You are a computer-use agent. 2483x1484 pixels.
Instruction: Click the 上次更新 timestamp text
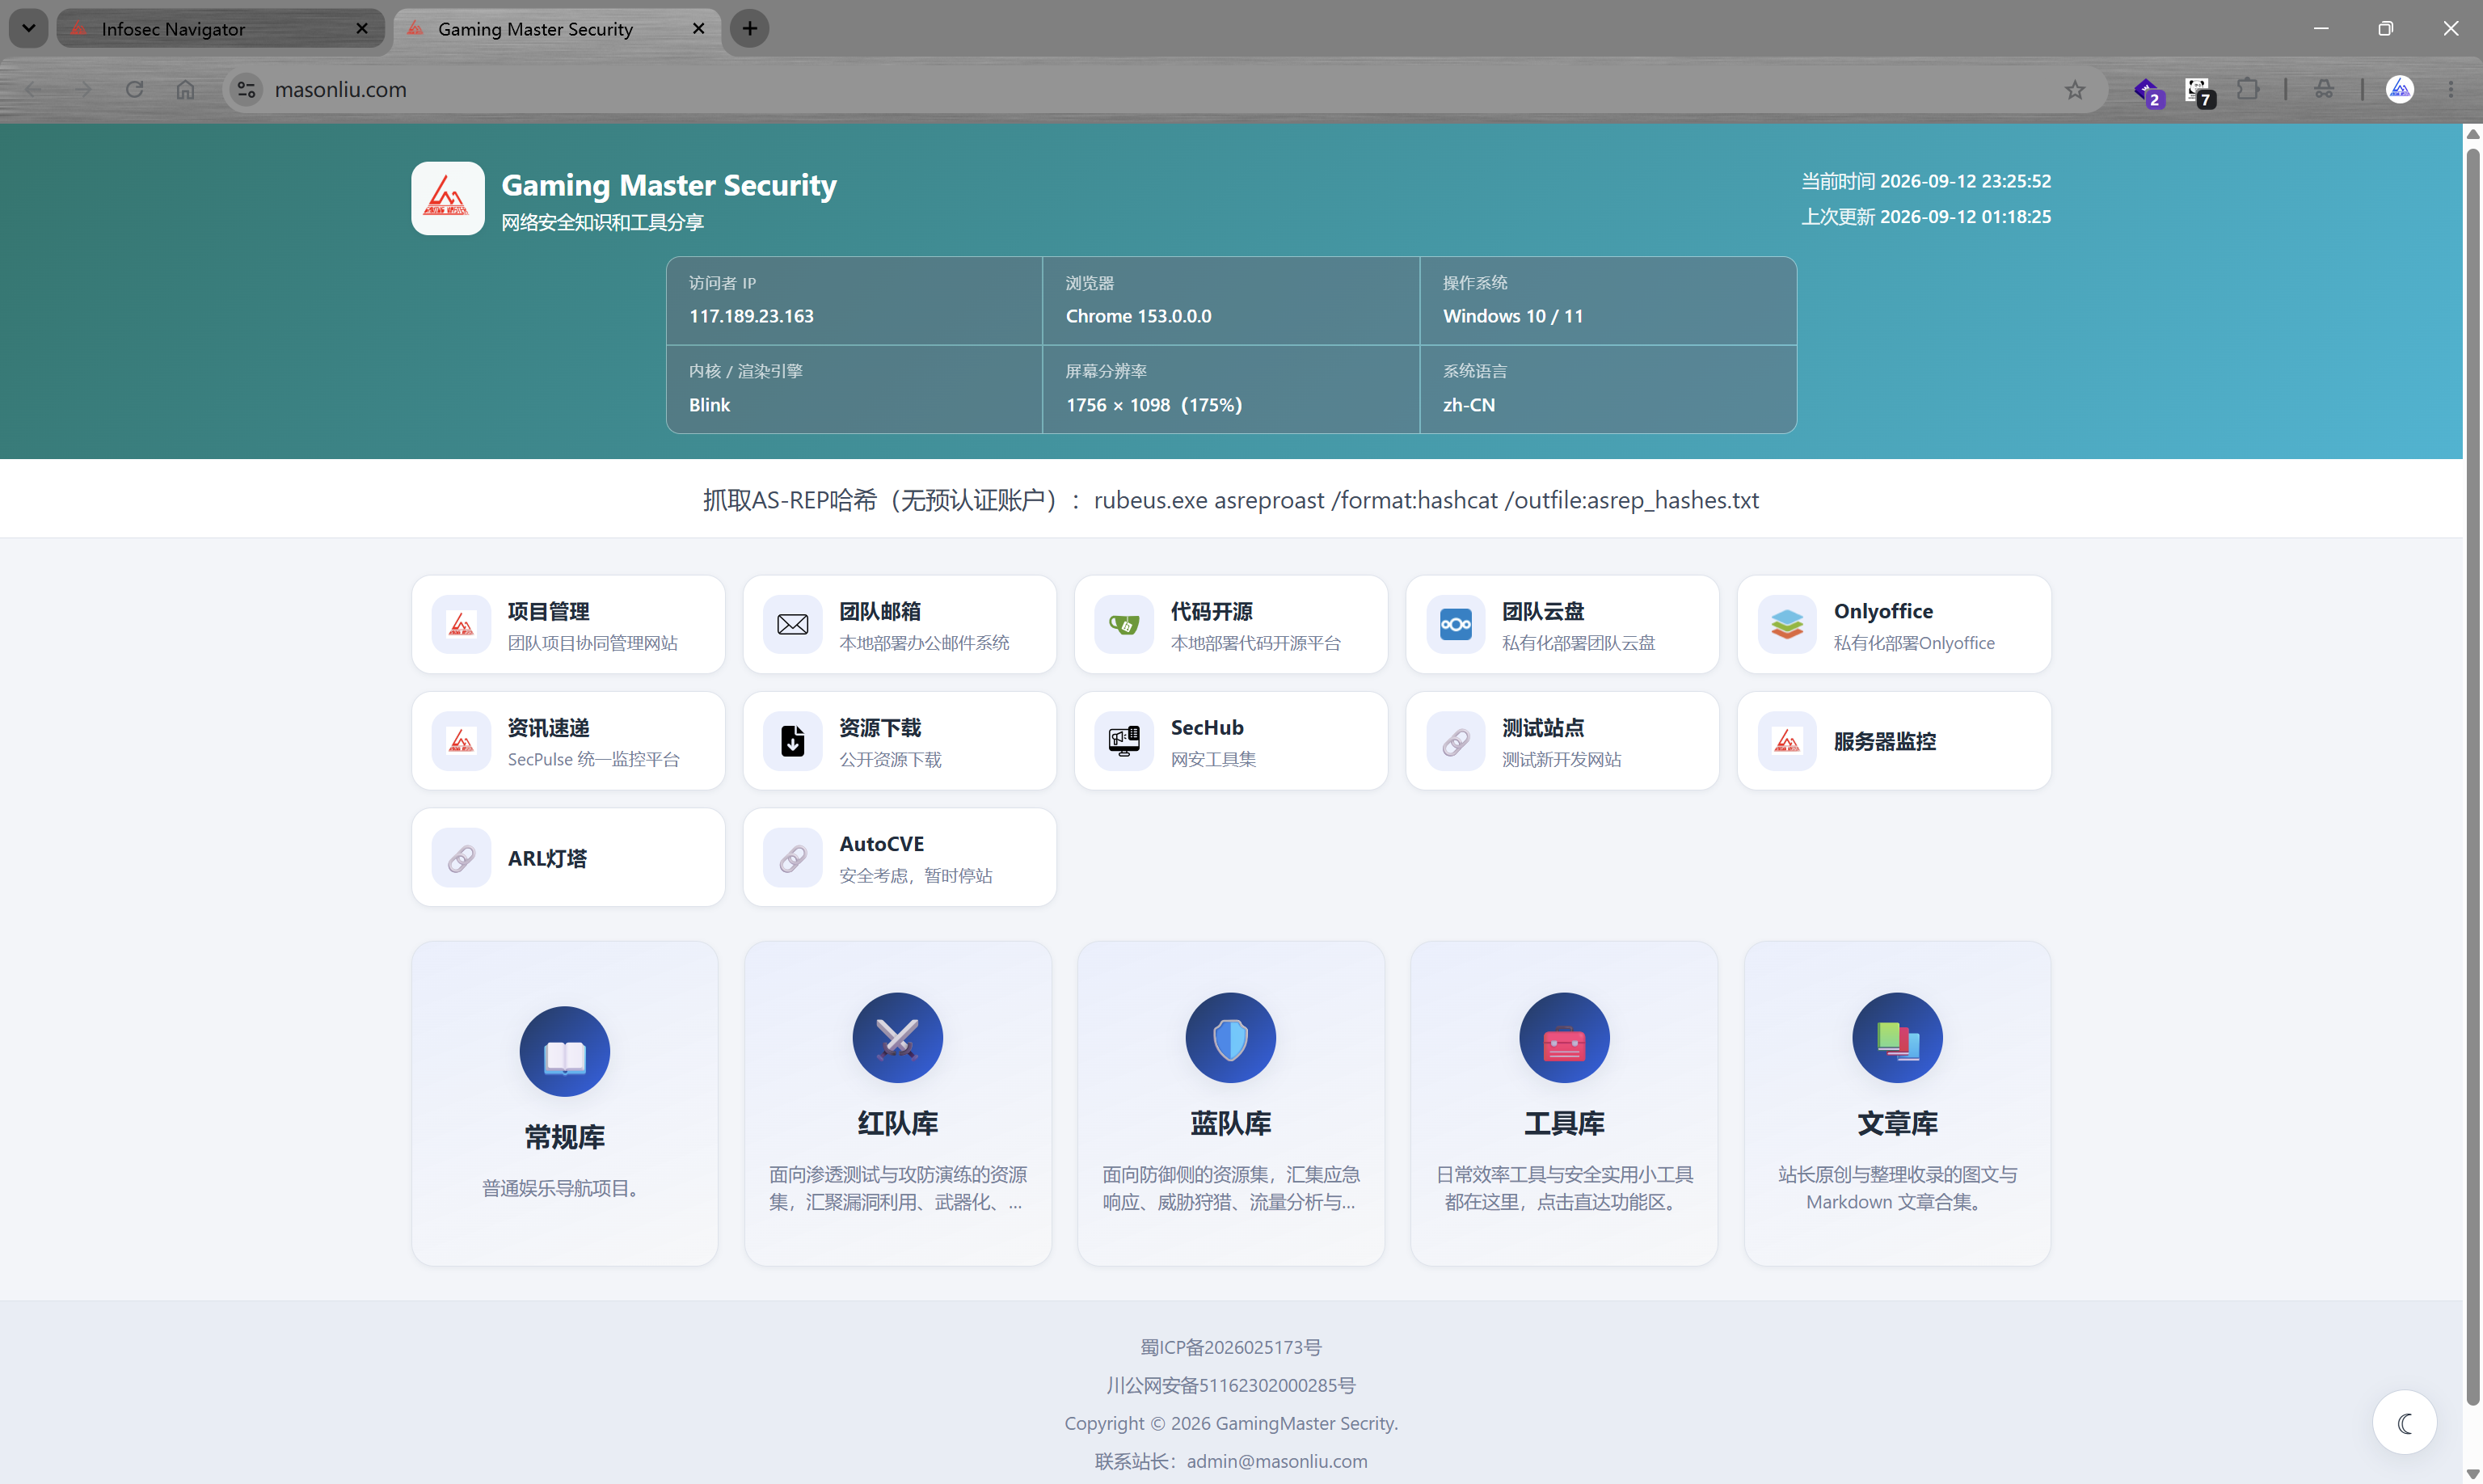pos(1926,217)
